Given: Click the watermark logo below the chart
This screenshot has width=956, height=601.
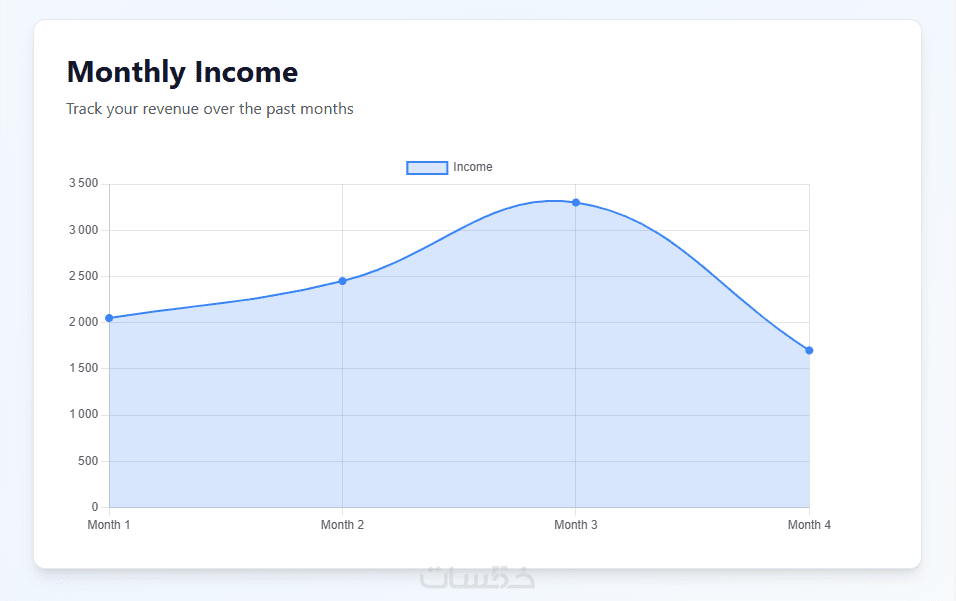Looking at the screenshot, I should 478,577.
